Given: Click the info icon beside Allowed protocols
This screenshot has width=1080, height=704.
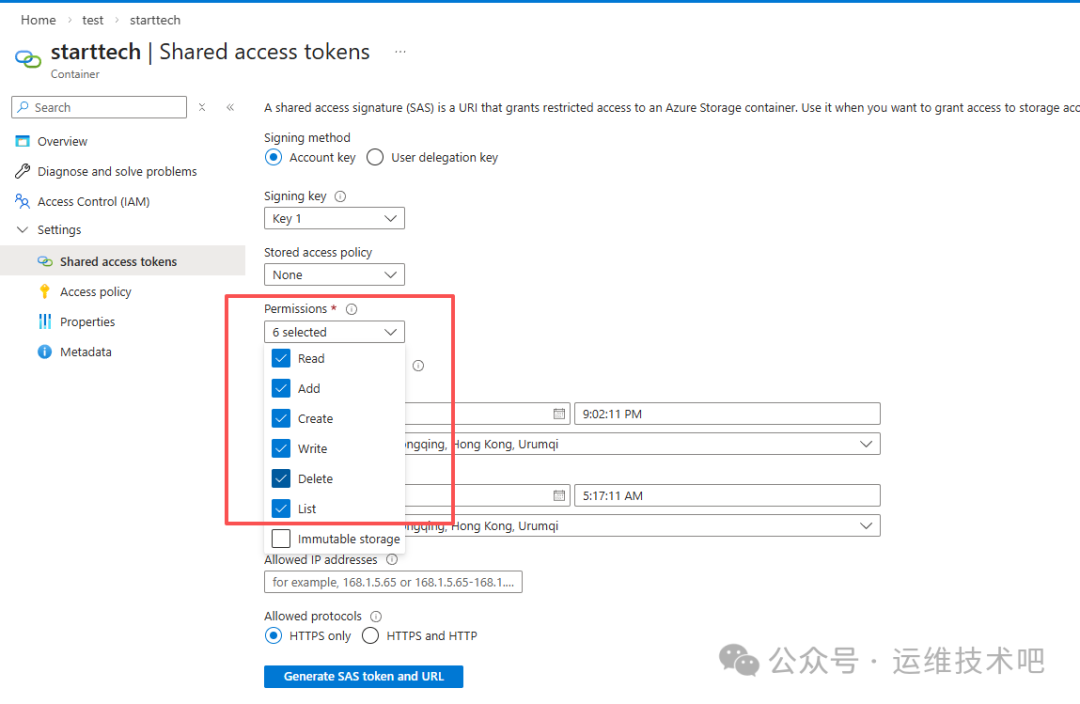Looking at the screenshot, I should coord(376,617).
